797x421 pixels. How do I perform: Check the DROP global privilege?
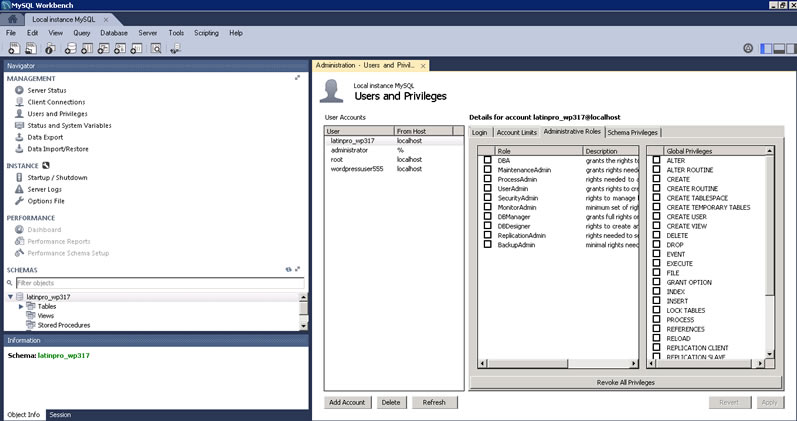[656, 244]
